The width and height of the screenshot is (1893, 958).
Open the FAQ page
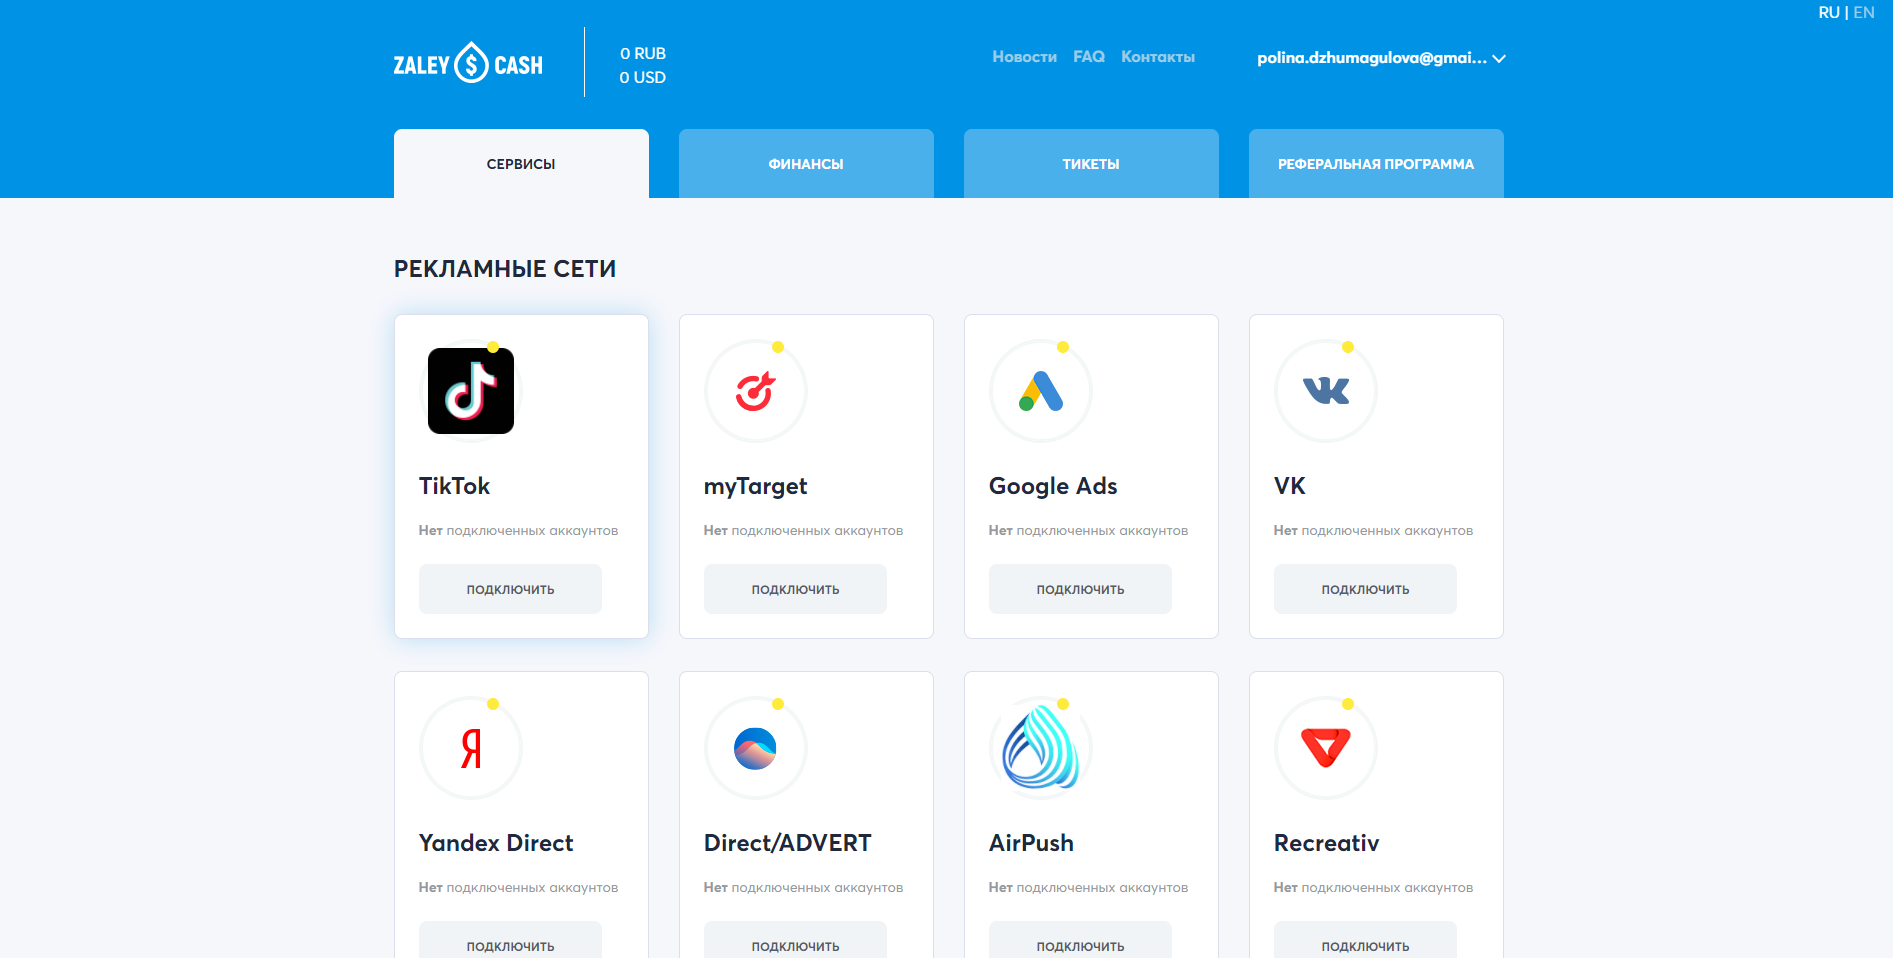(1089, 57)
